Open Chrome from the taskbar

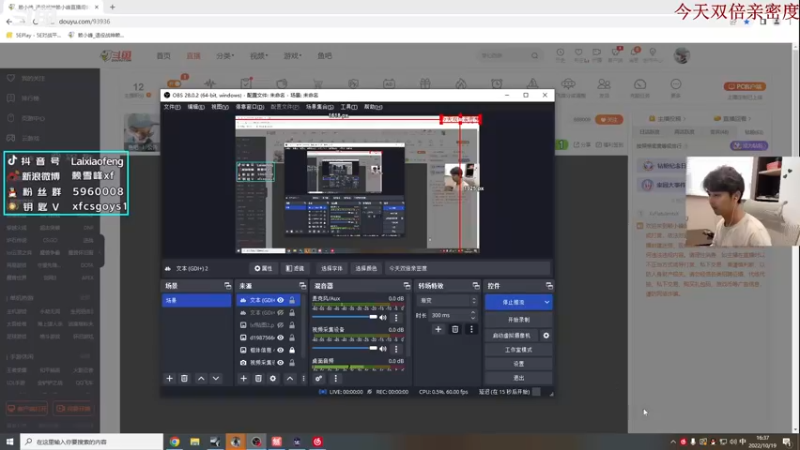[174, 441]
